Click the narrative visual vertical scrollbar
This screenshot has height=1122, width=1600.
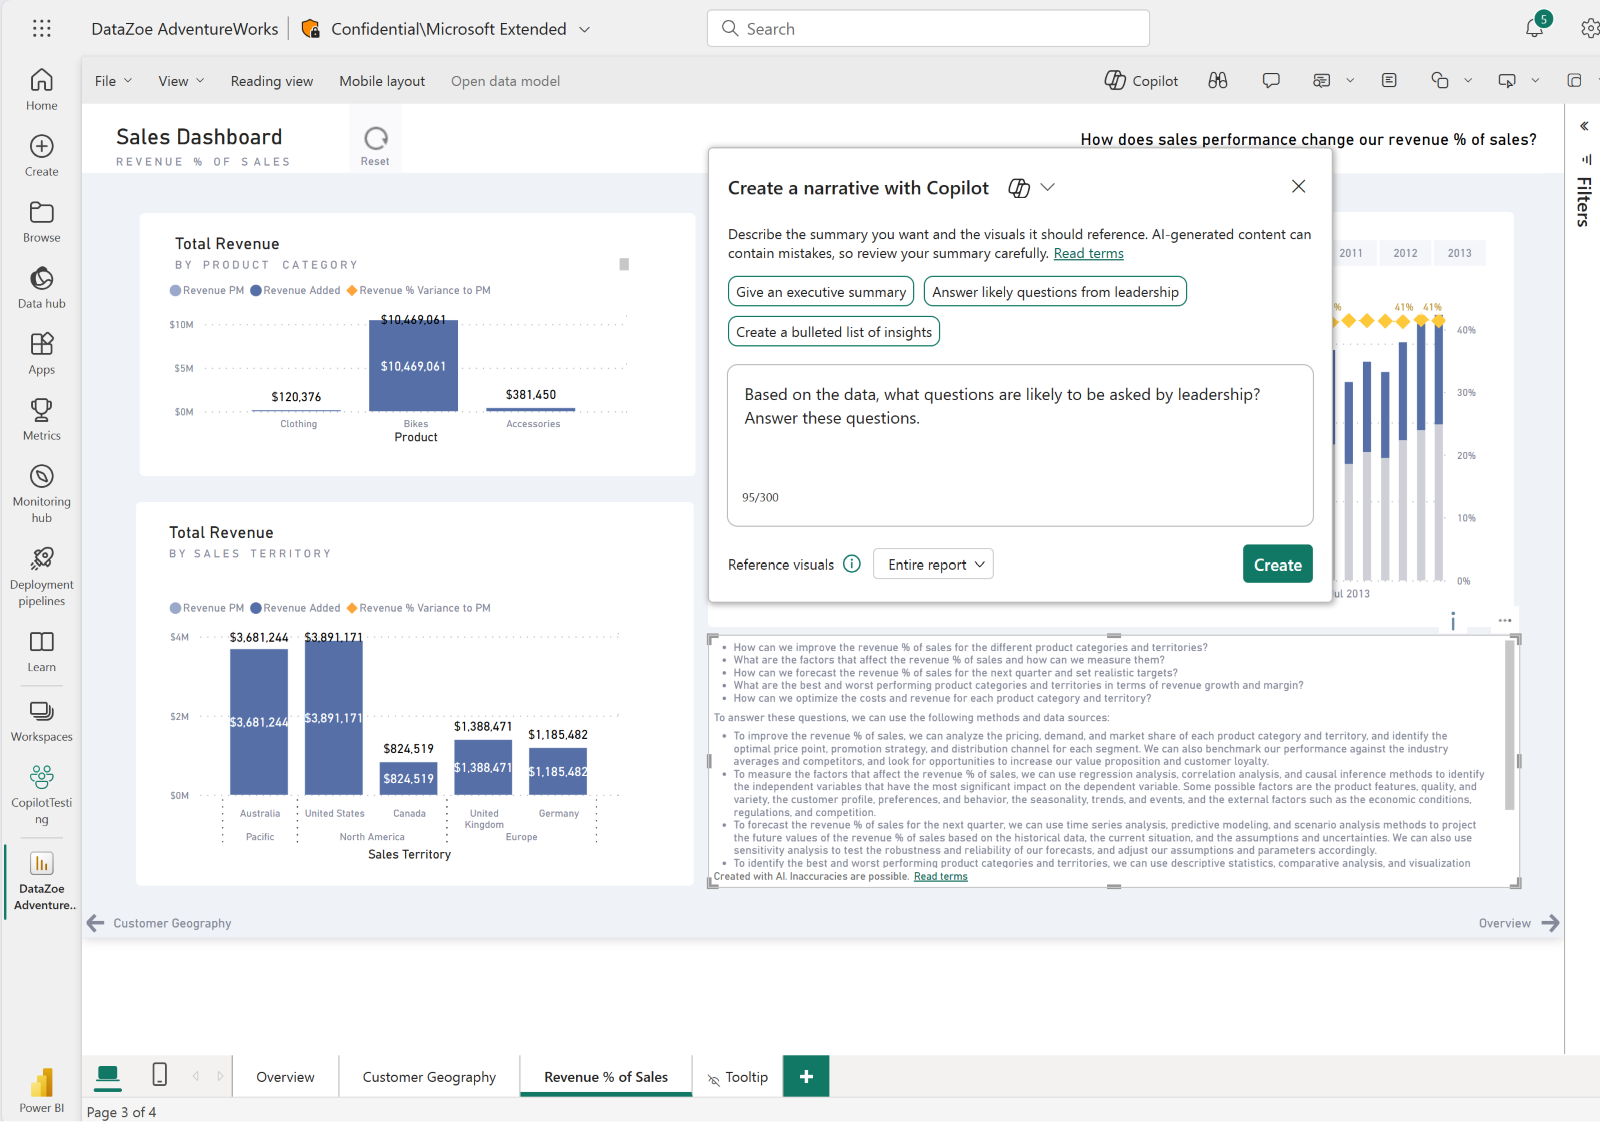[1509, 724]
